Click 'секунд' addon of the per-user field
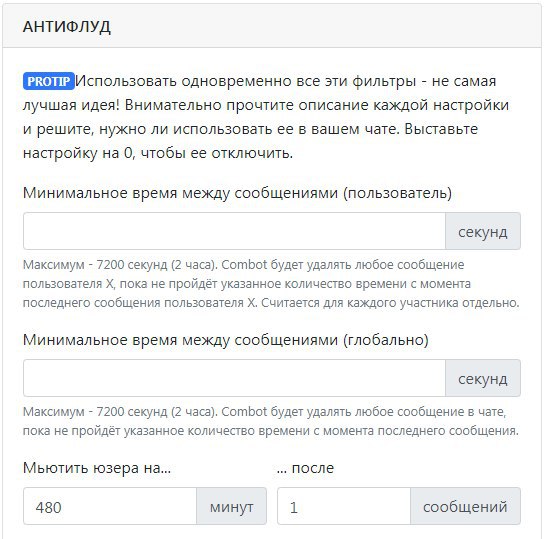The width and height of the screenshot is (546, 539). (x=483, y=231)
